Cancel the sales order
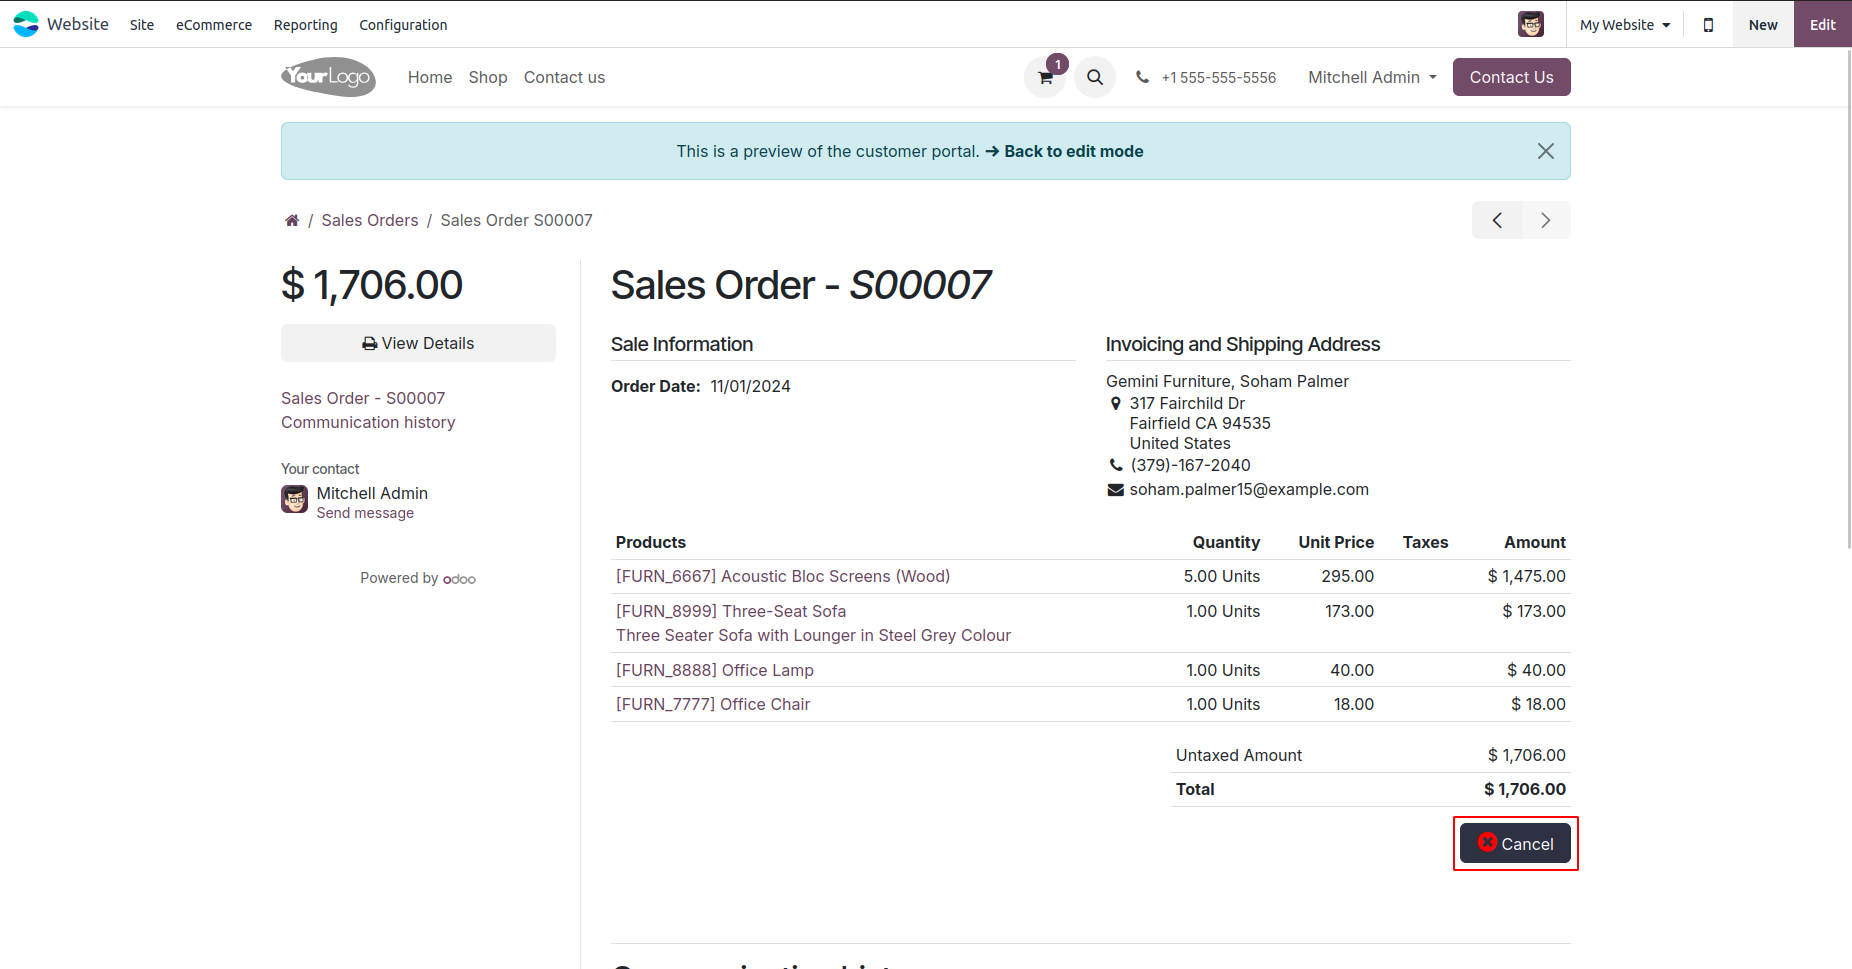Image resolution: width=1852 pixels, height=969 pixels. pyautogui.click(x=1515, y=843)
